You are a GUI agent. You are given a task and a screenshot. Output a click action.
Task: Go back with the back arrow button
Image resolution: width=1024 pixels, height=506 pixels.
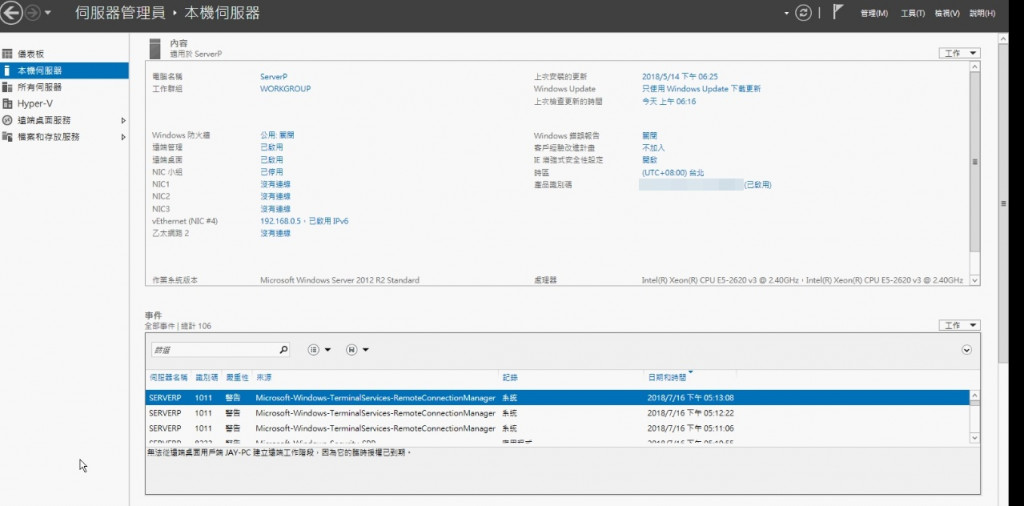point(12,12)
